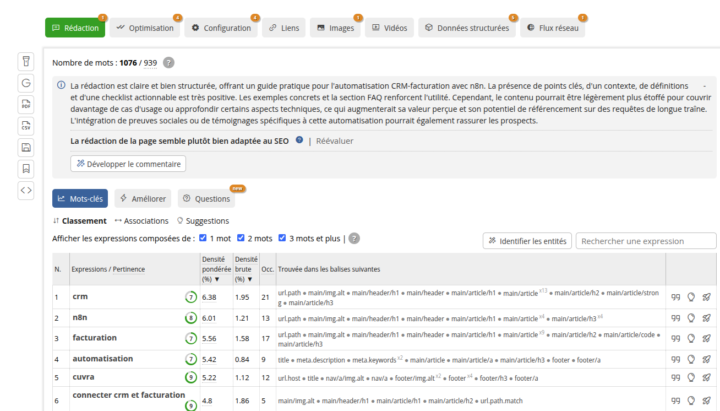Click the quote icon in the 'n8n' row
The image size is (720, 411).
675,318
